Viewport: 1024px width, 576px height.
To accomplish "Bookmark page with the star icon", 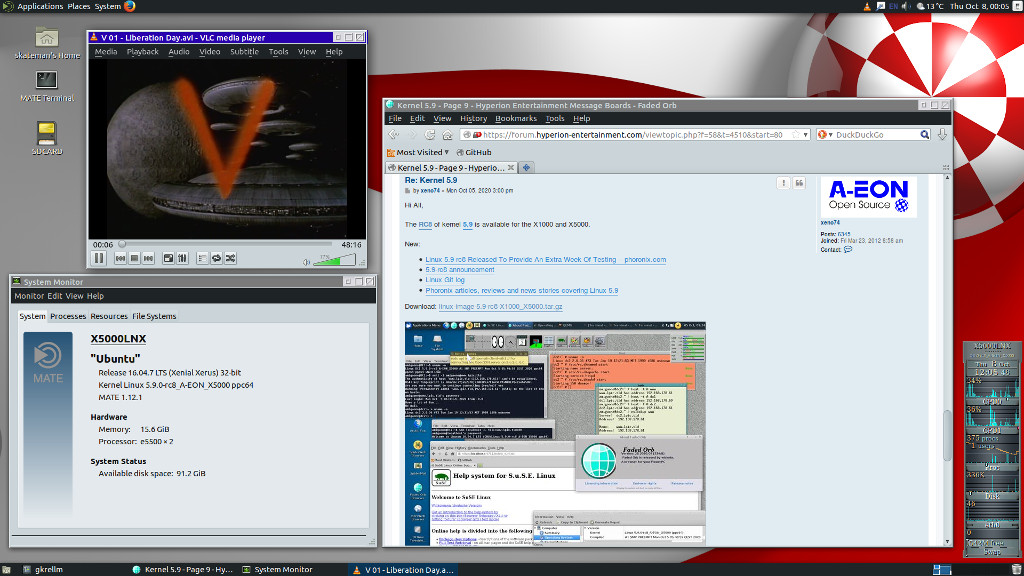I will click(795, 135).
